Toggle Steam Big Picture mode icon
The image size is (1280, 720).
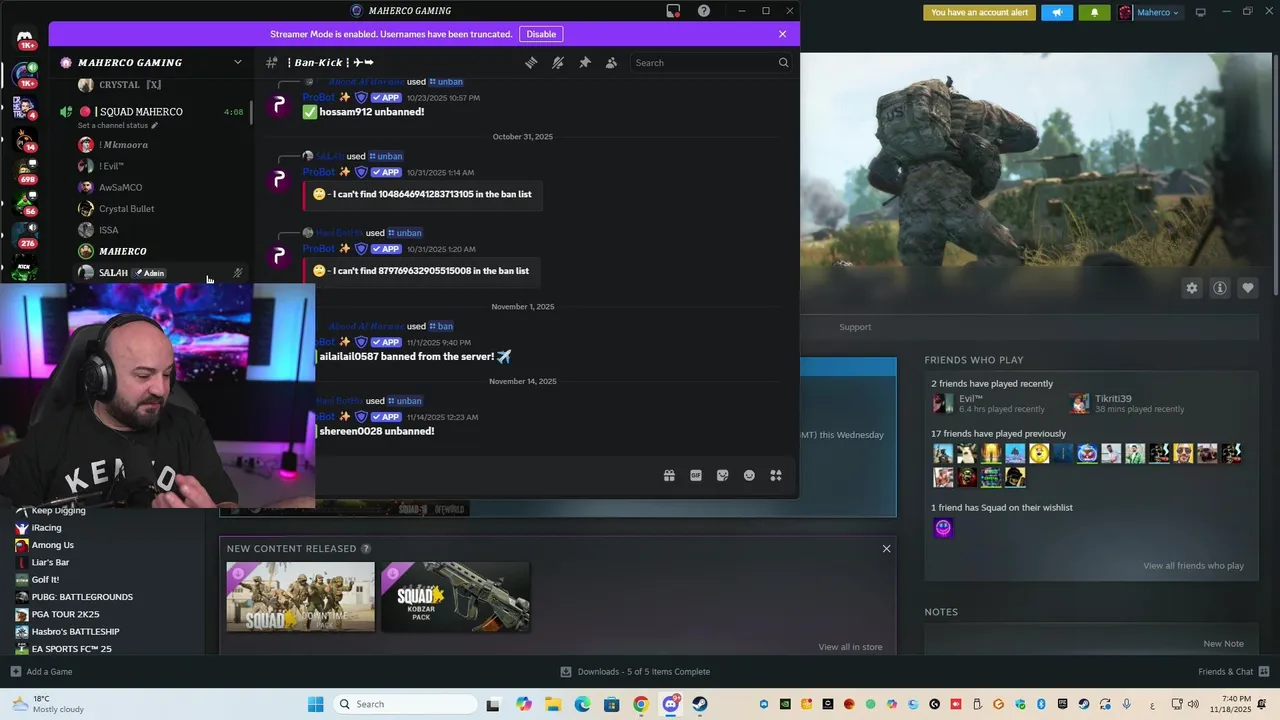coord(1201,12)
